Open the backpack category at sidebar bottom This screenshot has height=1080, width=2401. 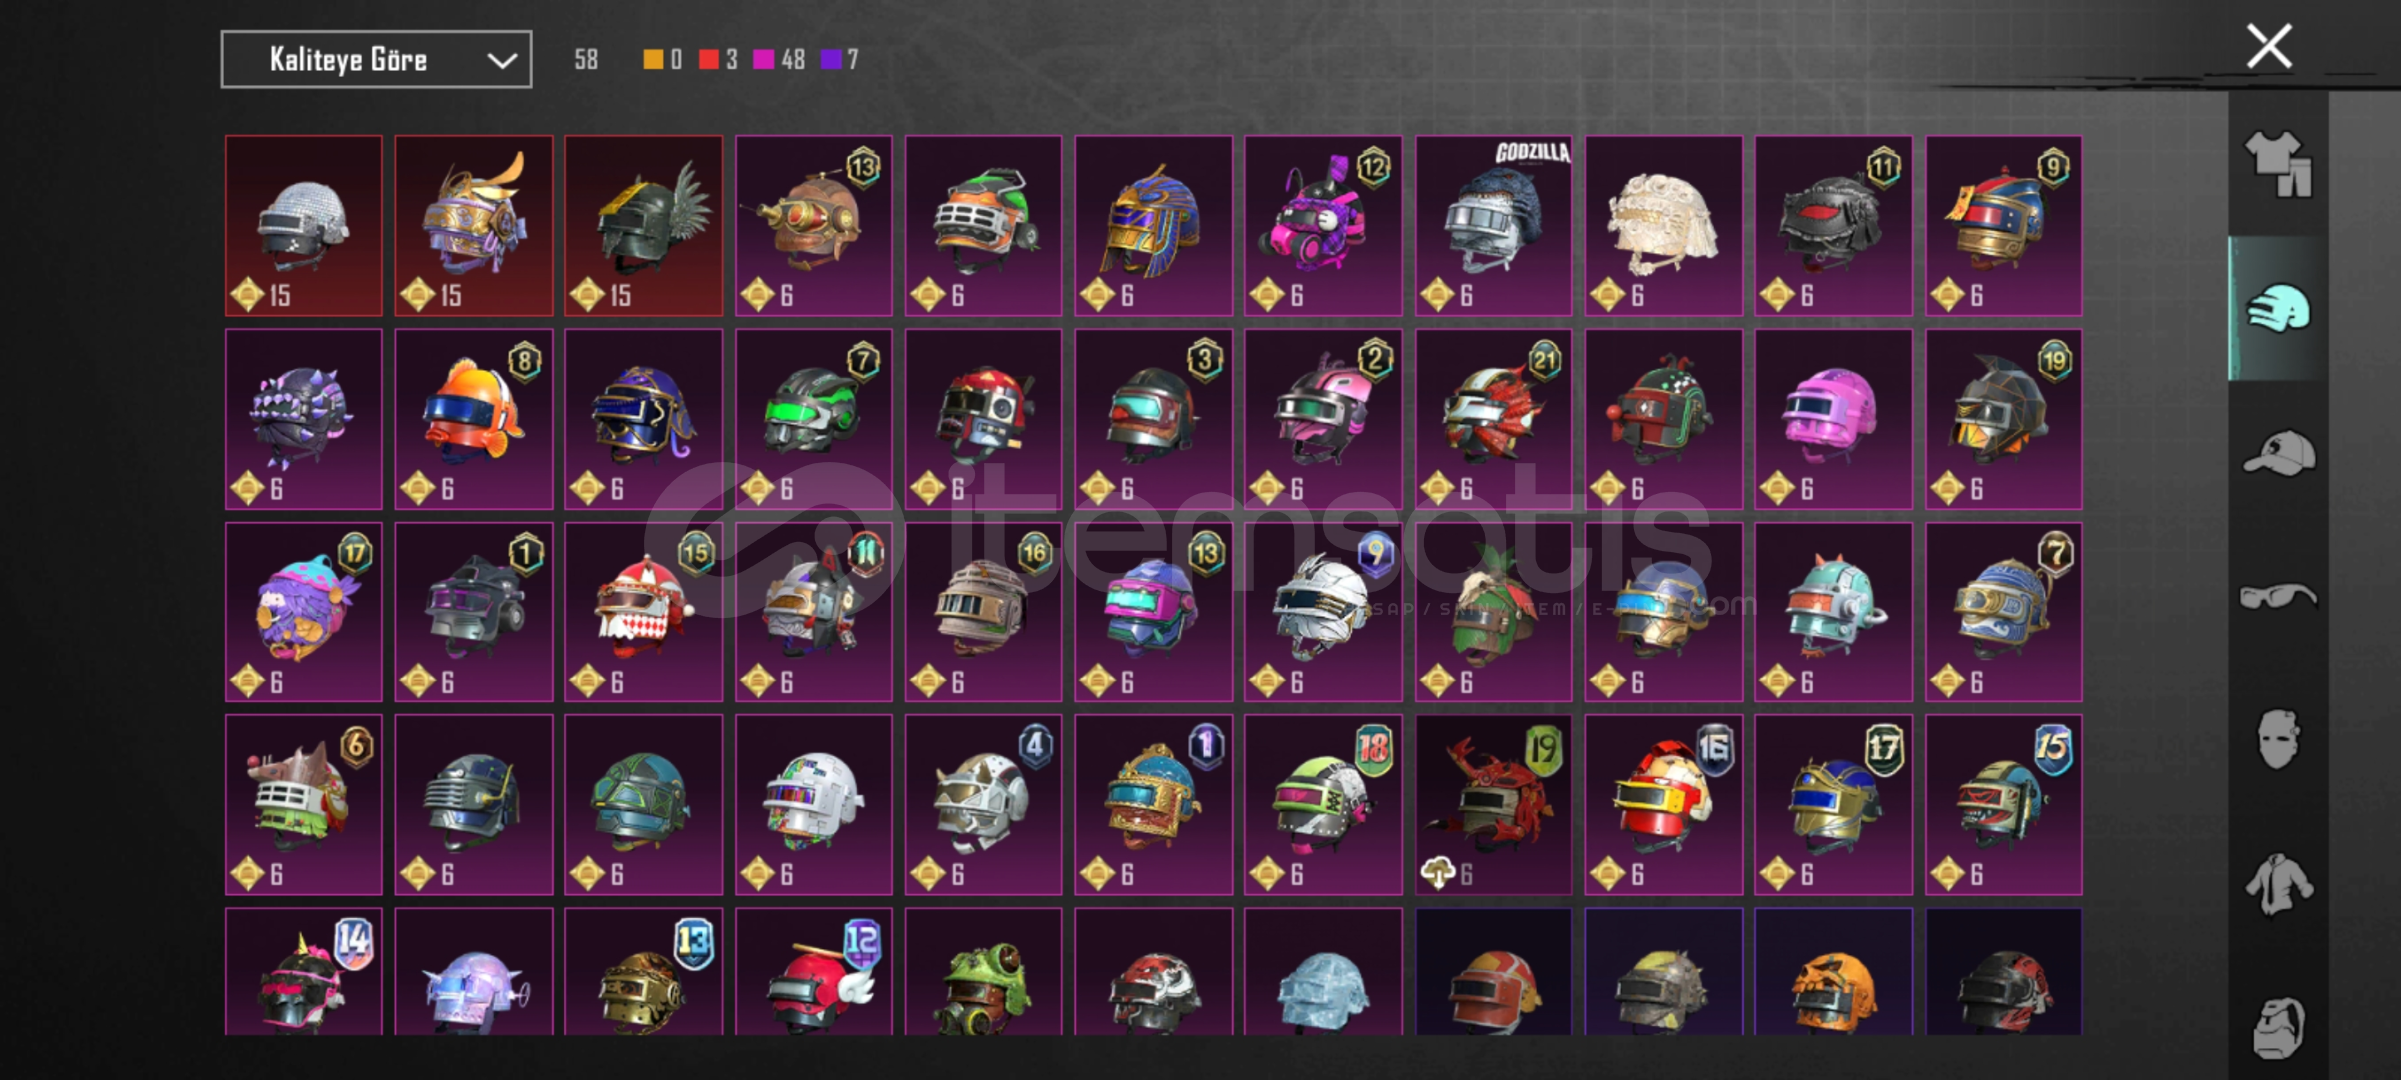click(2278, 1026)
